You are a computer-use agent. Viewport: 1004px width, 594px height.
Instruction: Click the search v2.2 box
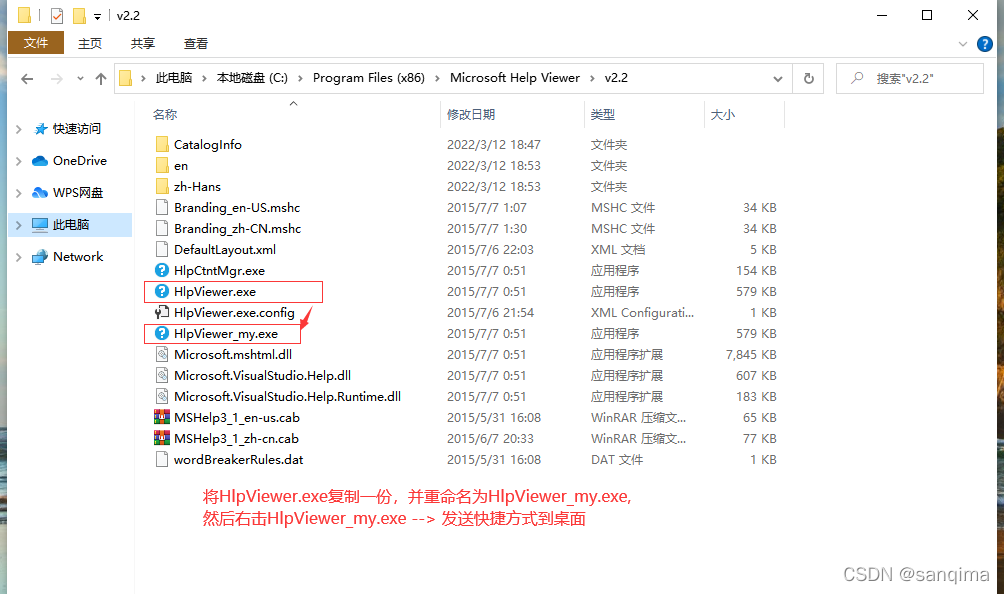click(x=910, y=79)
